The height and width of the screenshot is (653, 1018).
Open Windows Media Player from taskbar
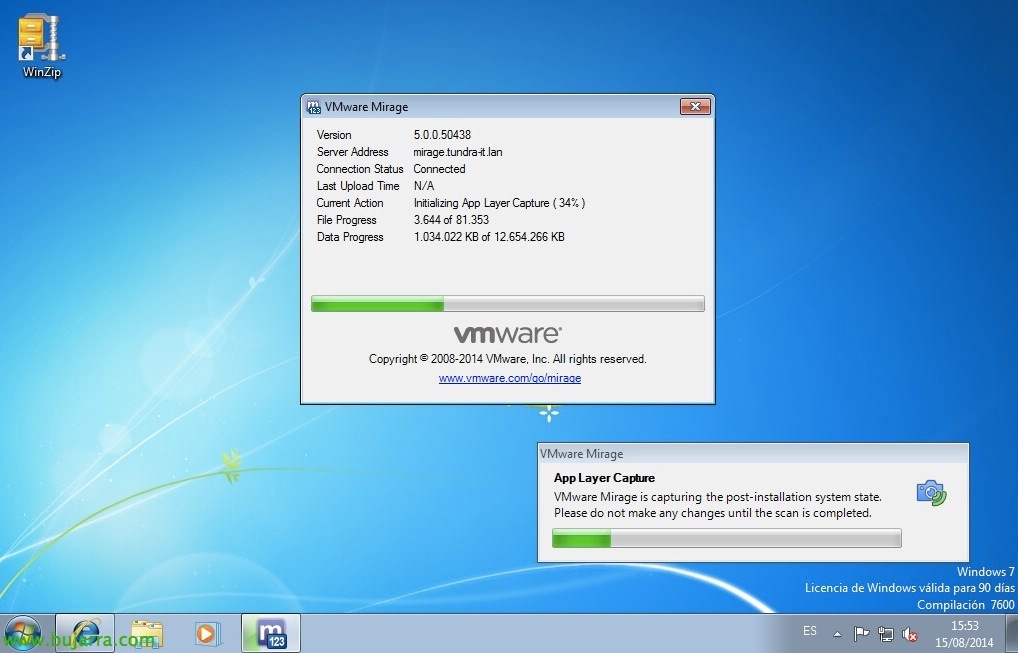[208, 633]
